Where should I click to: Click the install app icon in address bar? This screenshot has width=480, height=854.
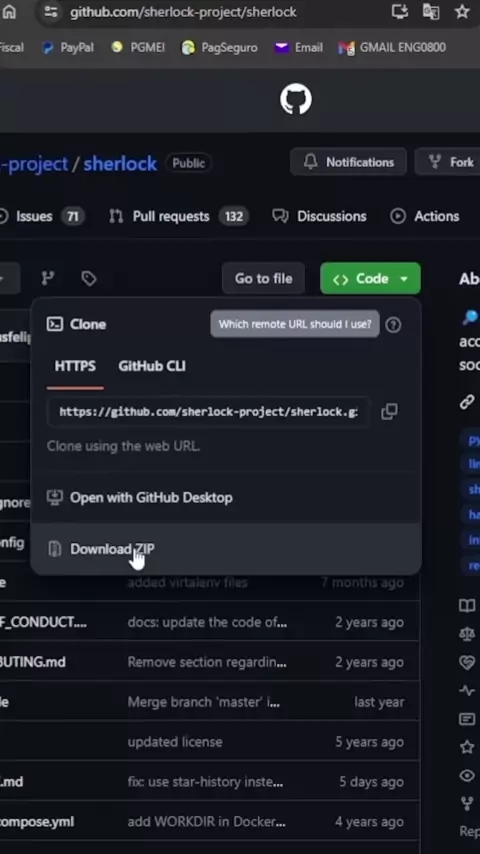coord(399,11)
